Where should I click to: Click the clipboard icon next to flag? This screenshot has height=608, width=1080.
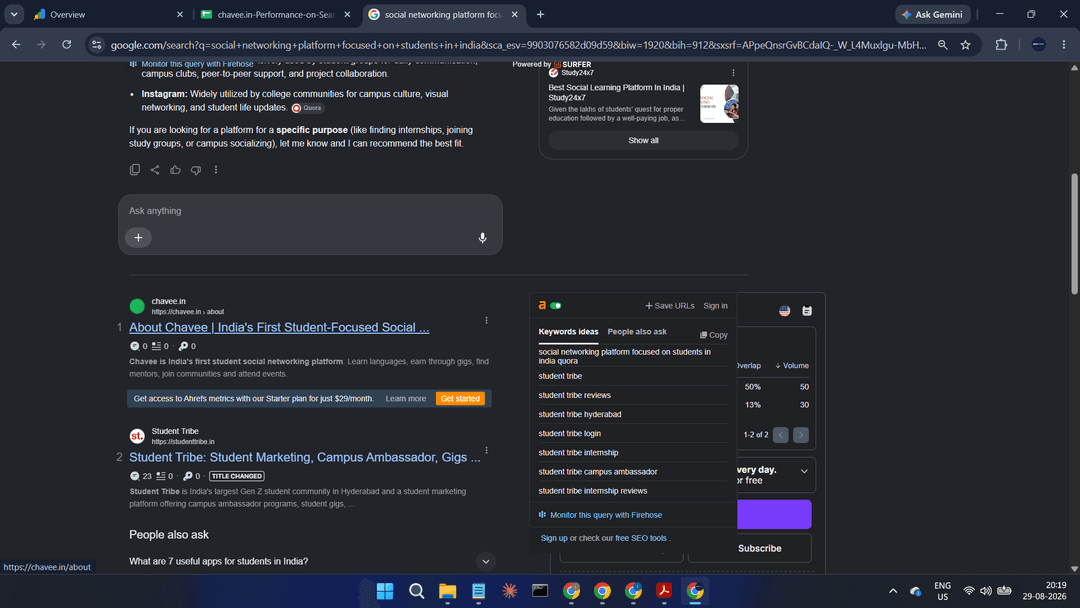(807, 311)
